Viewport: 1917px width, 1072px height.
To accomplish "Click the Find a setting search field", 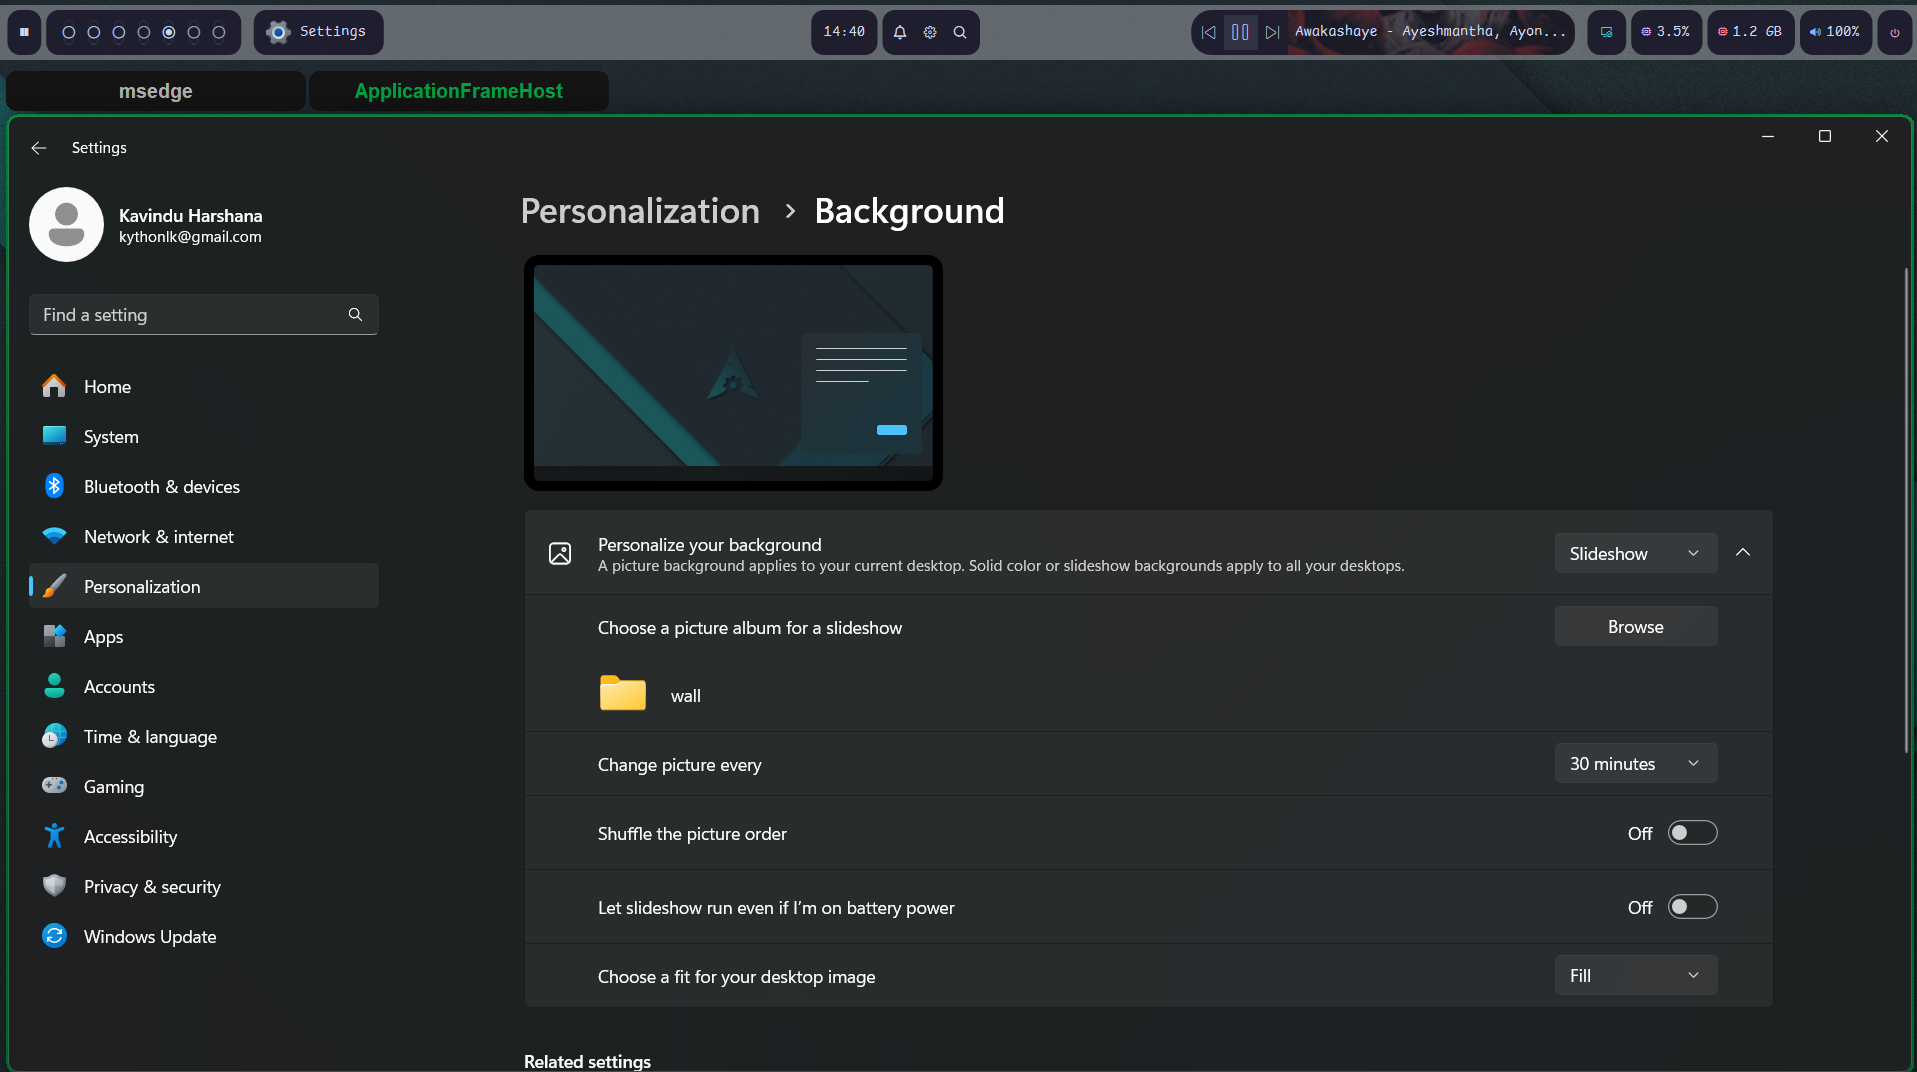I will coord(190,315).
